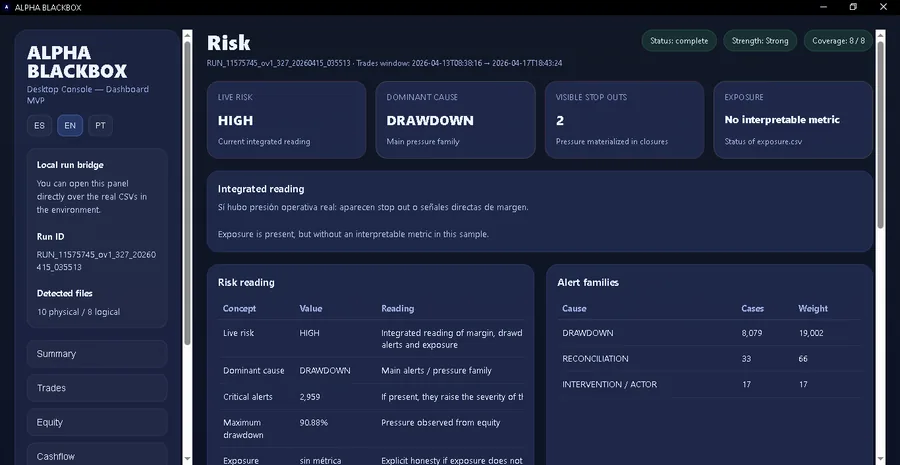Click the 90.88% drawdown value

coord(313,423)
